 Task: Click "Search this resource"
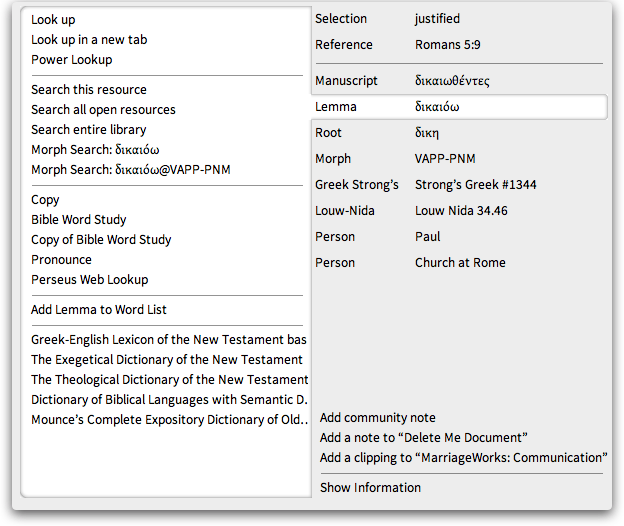[x=89, y=90]
